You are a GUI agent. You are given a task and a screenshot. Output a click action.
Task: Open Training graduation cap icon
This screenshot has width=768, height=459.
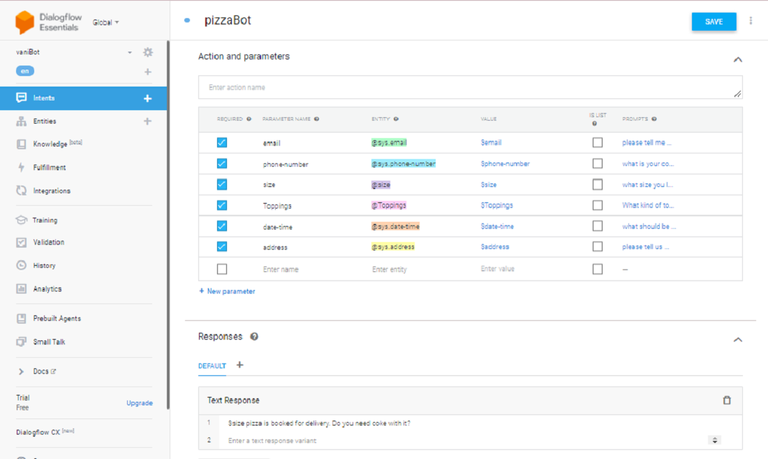pos(21,220)
